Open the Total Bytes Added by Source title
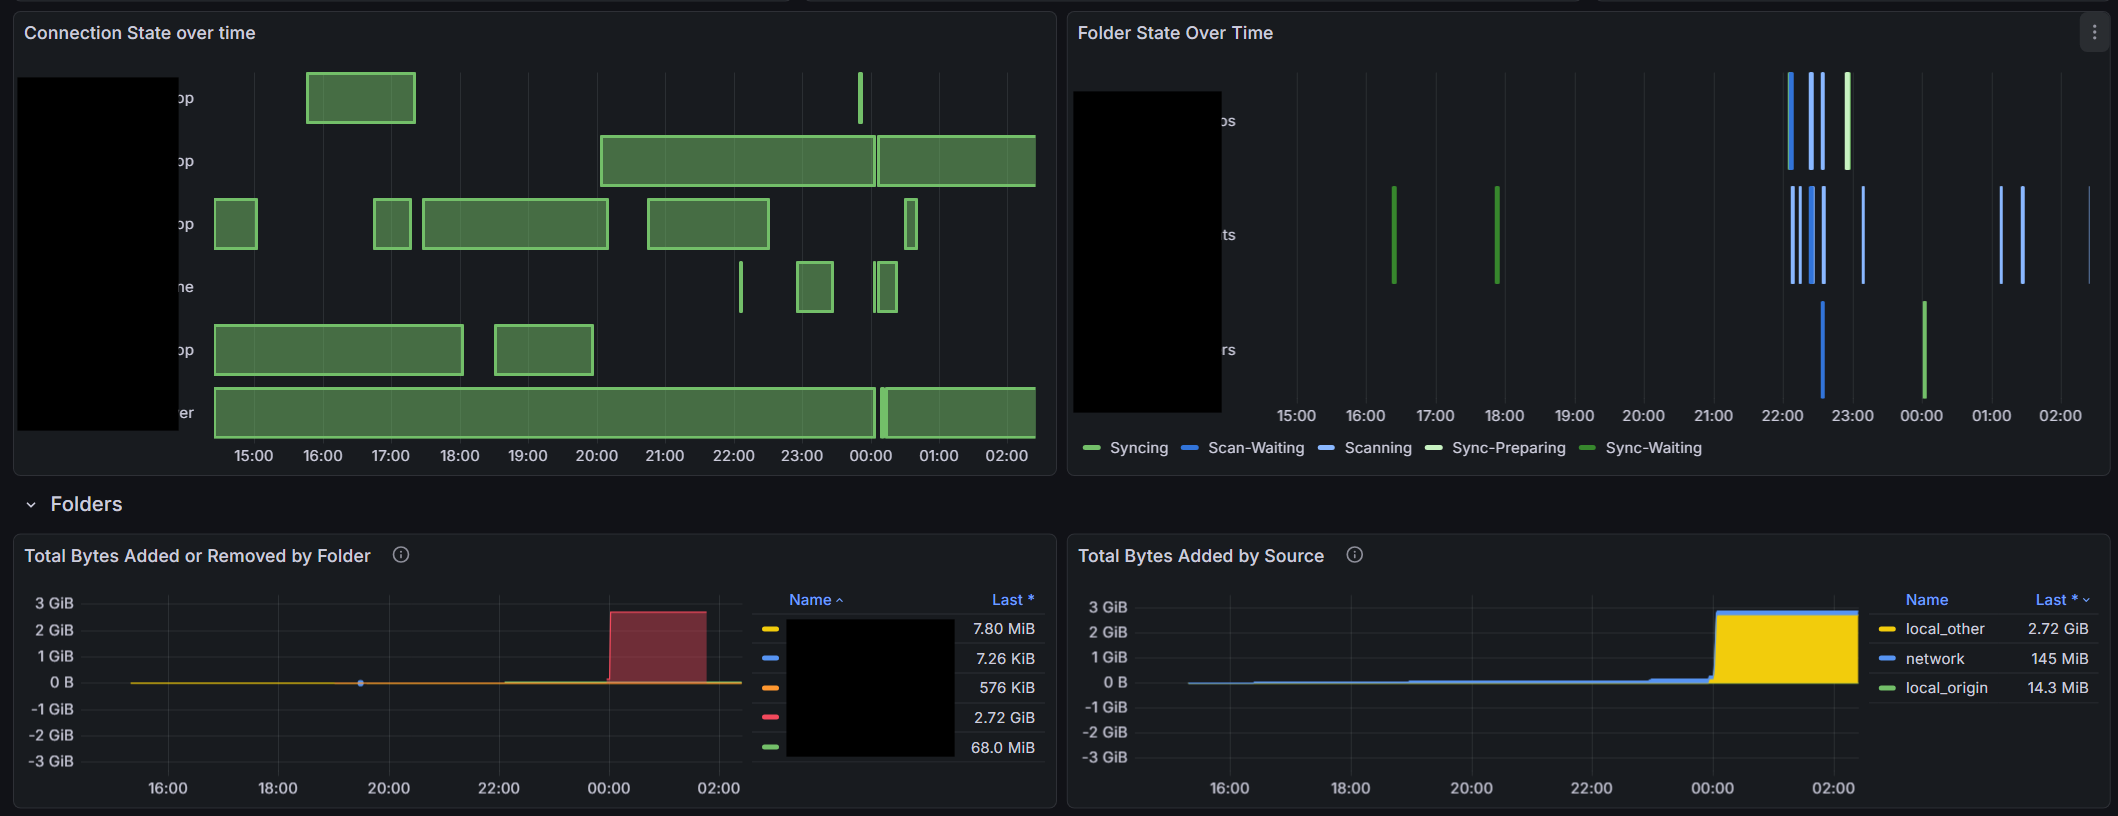 tap(1200, 556)
